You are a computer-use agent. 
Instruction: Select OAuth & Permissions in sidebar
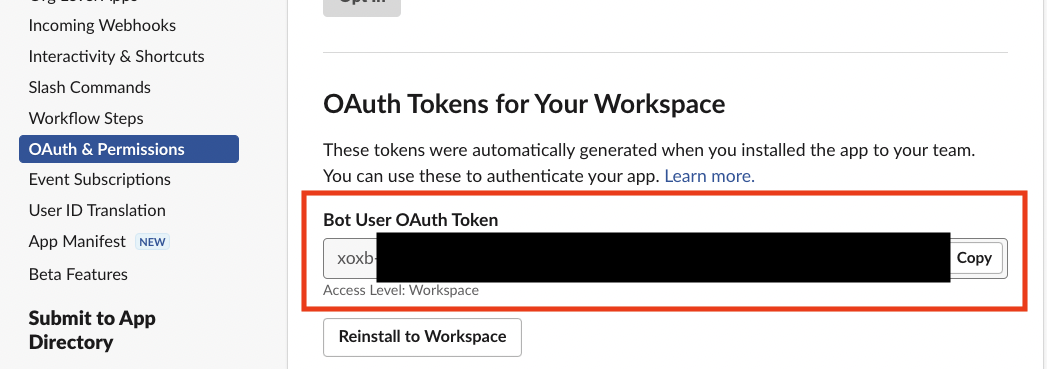point(129,149)
